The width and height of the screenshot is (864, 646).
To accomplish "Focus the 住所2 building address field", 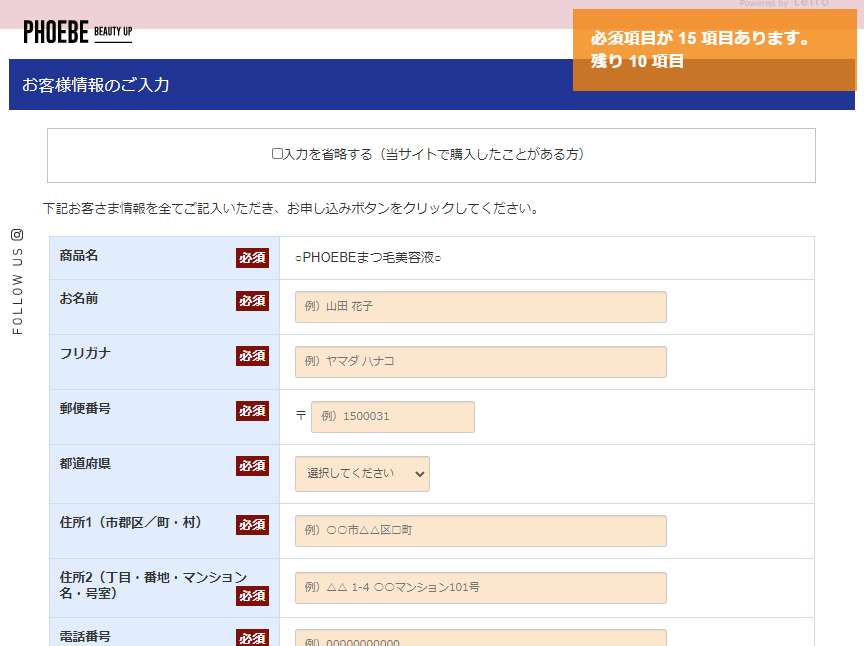I will 480,588.
